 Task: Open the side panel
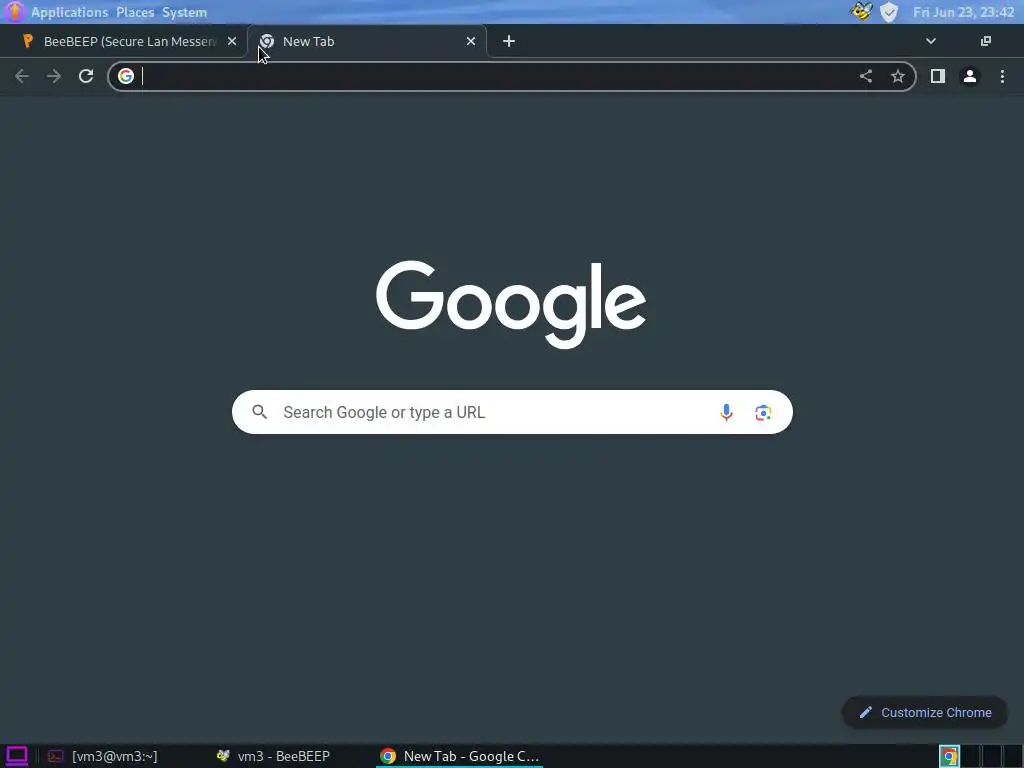pos(938,76)
